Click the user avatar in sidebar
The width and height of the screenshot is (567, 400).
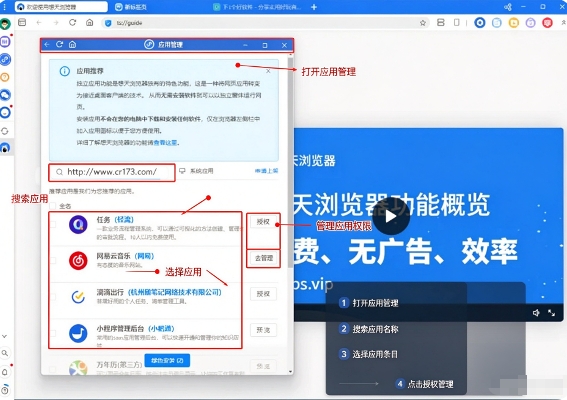[5, 24]
